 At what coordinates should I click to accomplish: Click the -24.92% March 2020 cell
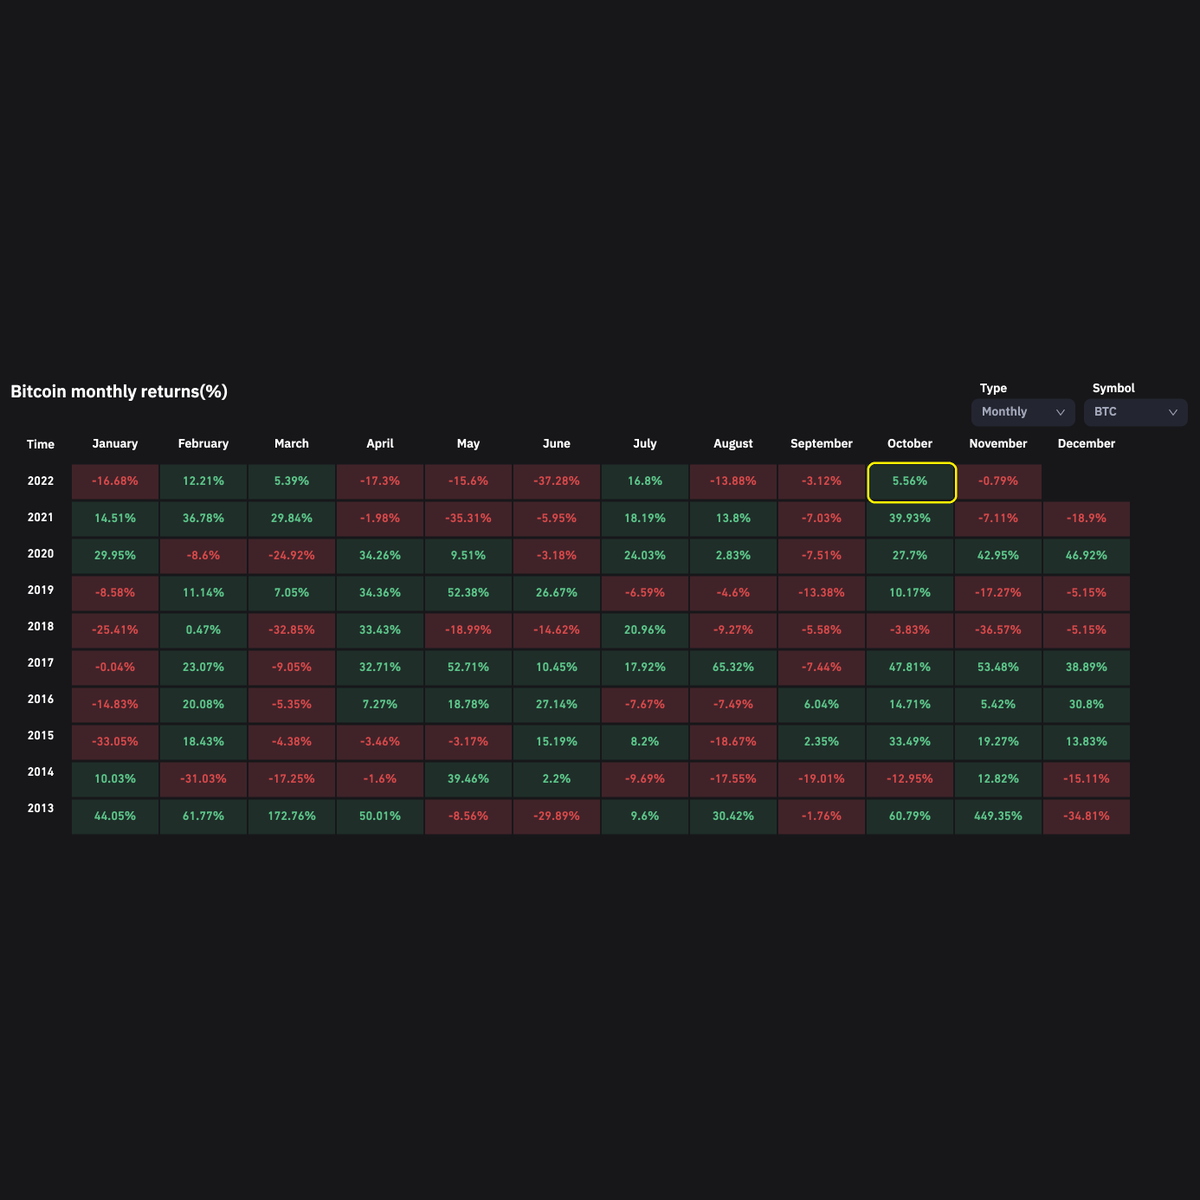point(292,556)
